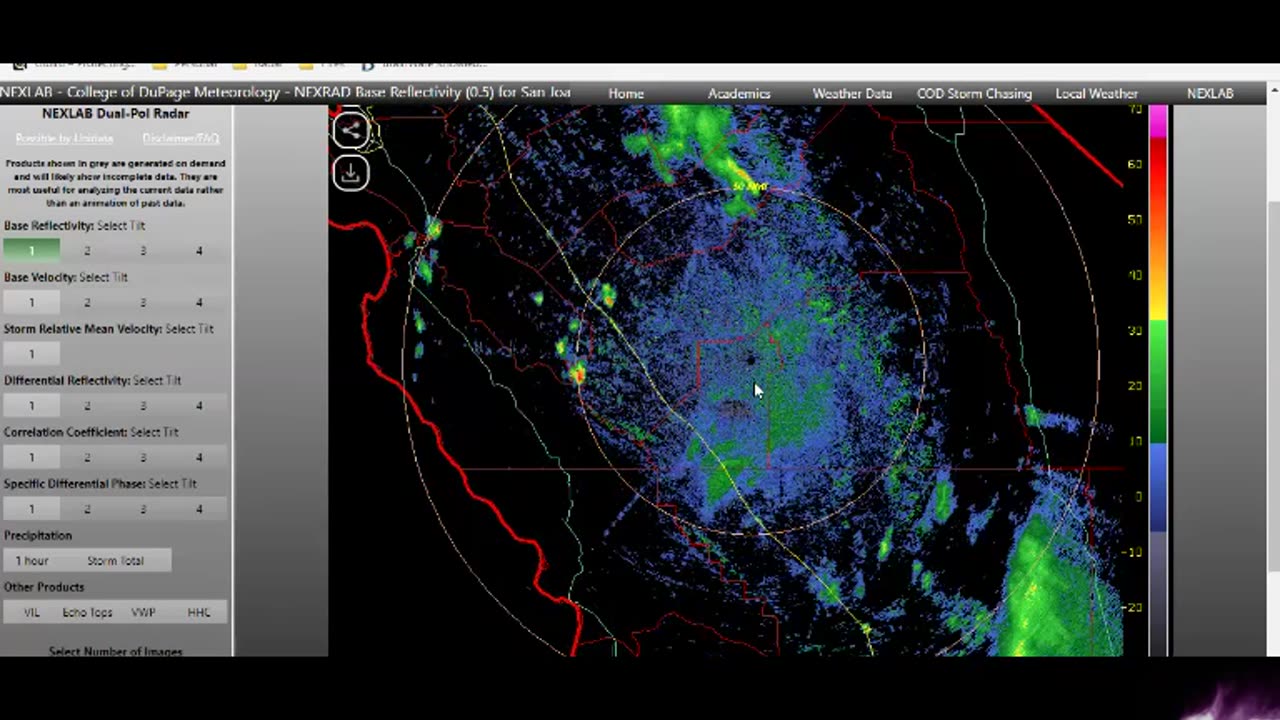Select Storm Relative Mean Velocity tilt 1
Image resolution: width=1280 pixels, height=720 pixels.
[x=31, y=353]
